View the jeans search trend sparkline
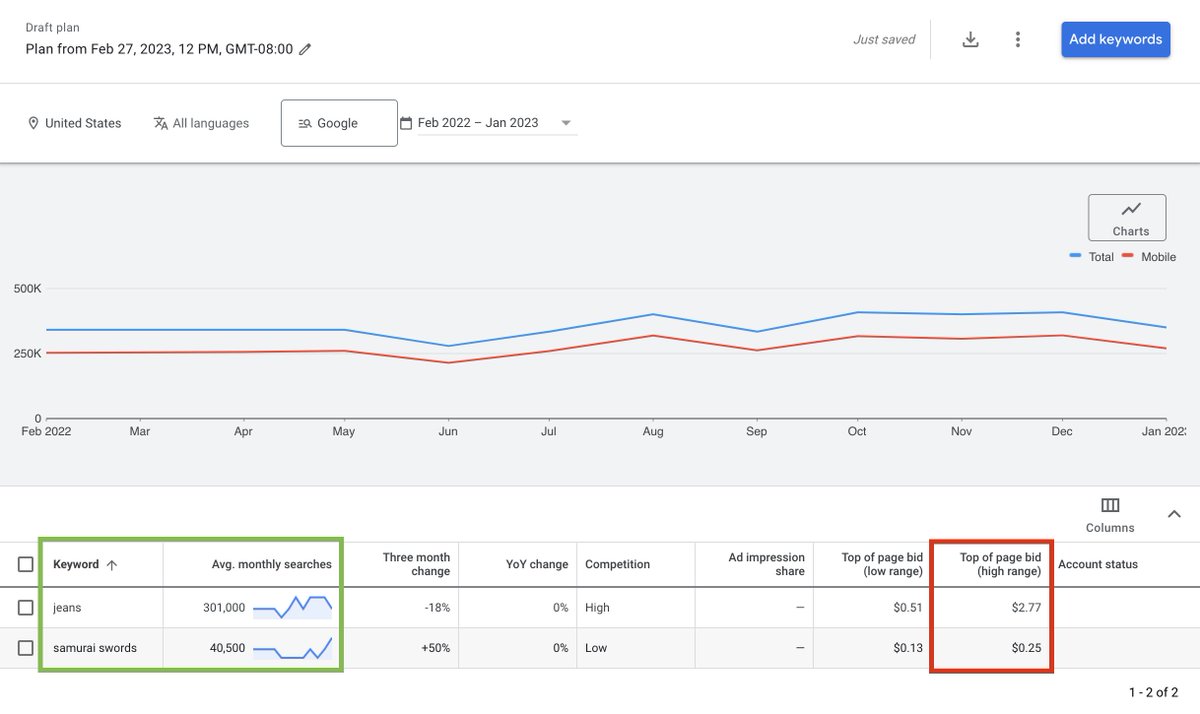 click(x=292, y=607)
